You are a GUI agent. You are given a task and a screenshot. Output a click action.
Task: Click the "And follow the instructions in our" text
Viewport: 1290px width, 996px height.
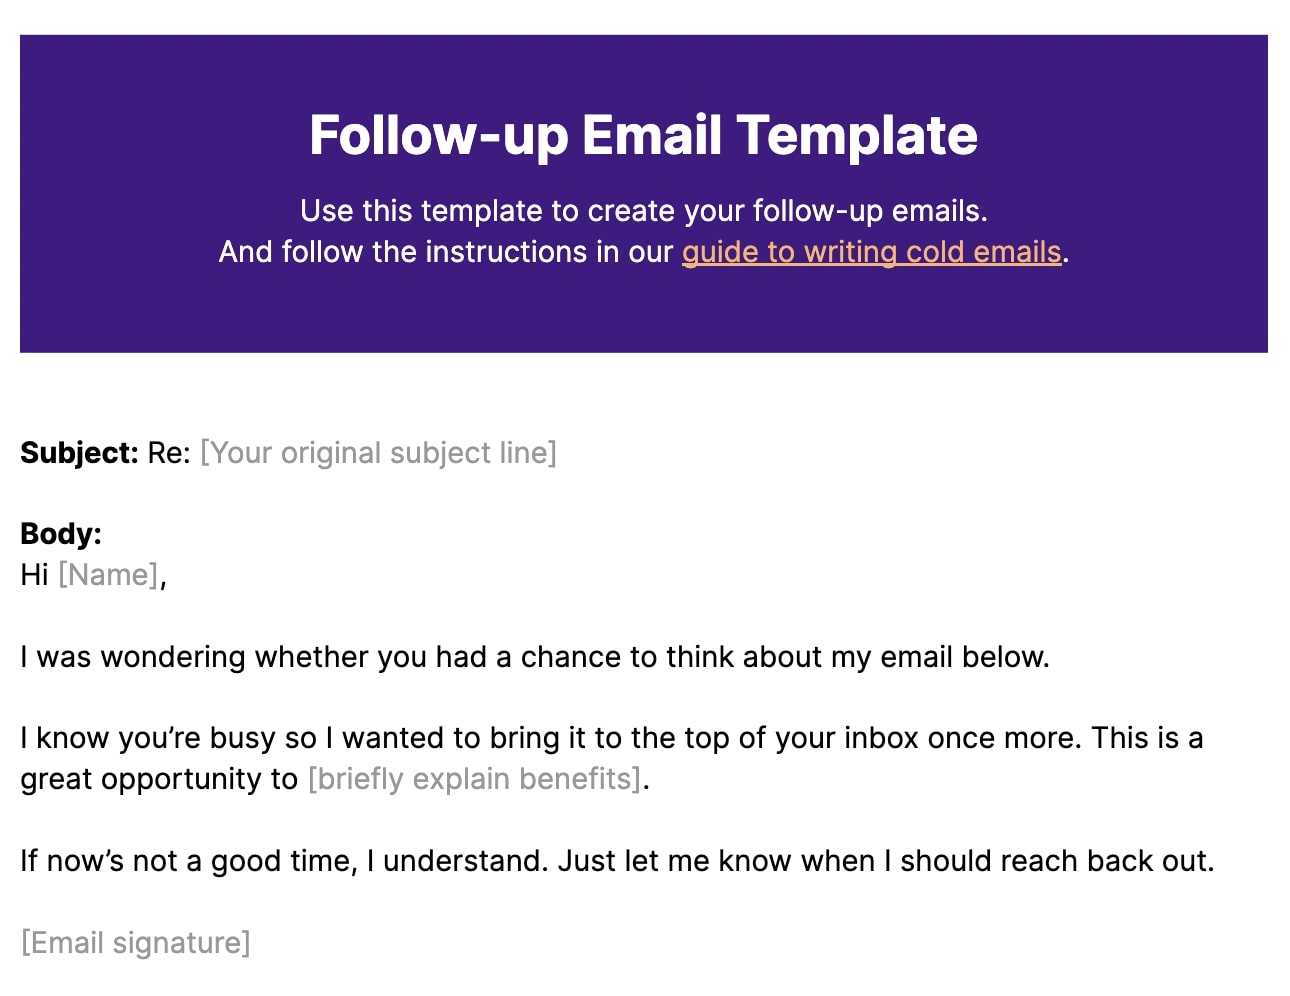[446, 252]
